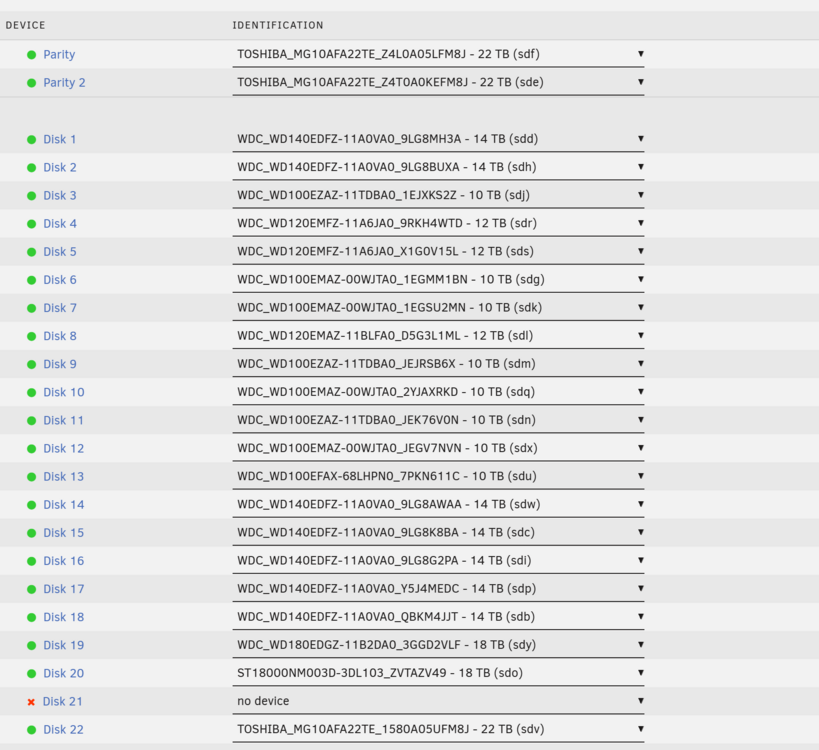Expand the Disk 12 device selector (sdx)

[x=438, y=448]
